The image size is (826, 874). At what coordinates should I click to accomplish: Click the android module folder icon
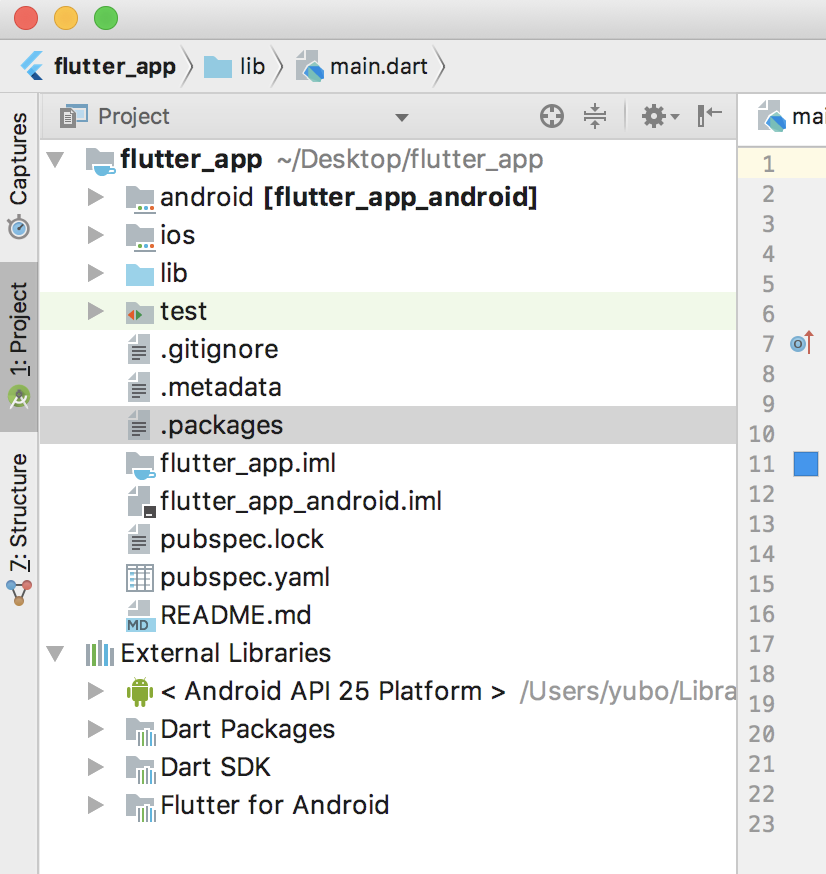click(140, 199)
